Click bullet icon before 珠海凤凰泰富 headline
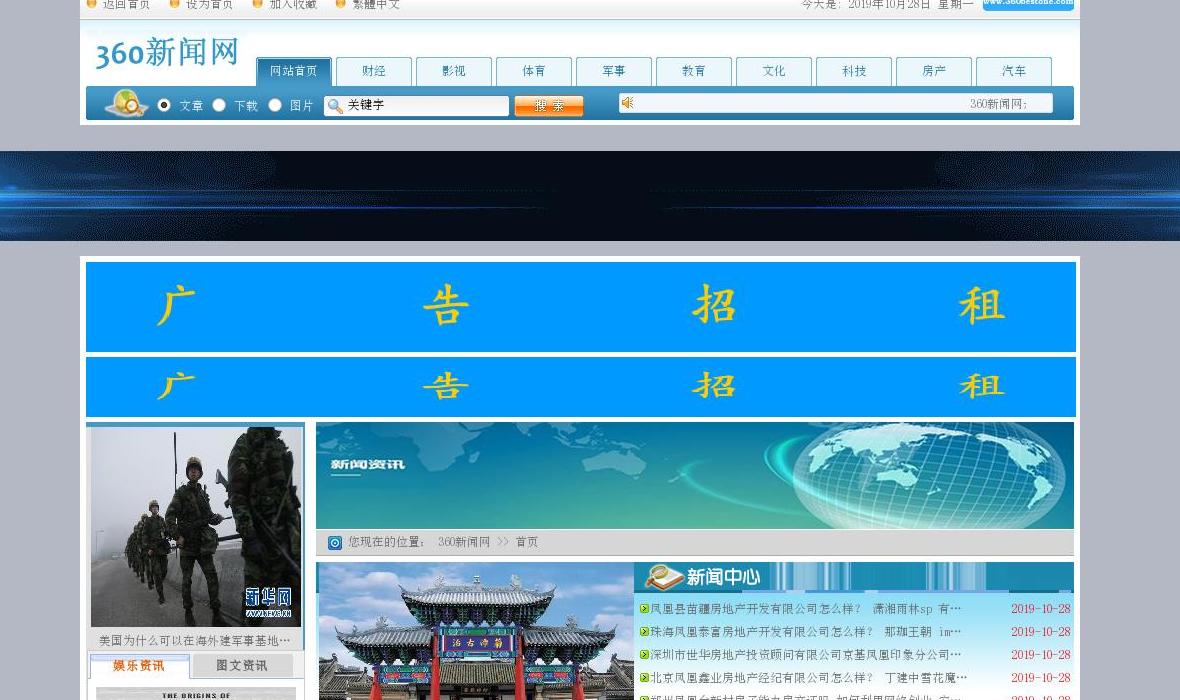Image resolution: width=1180 pixels, height=700 pixels. click(x=644, y=632)
